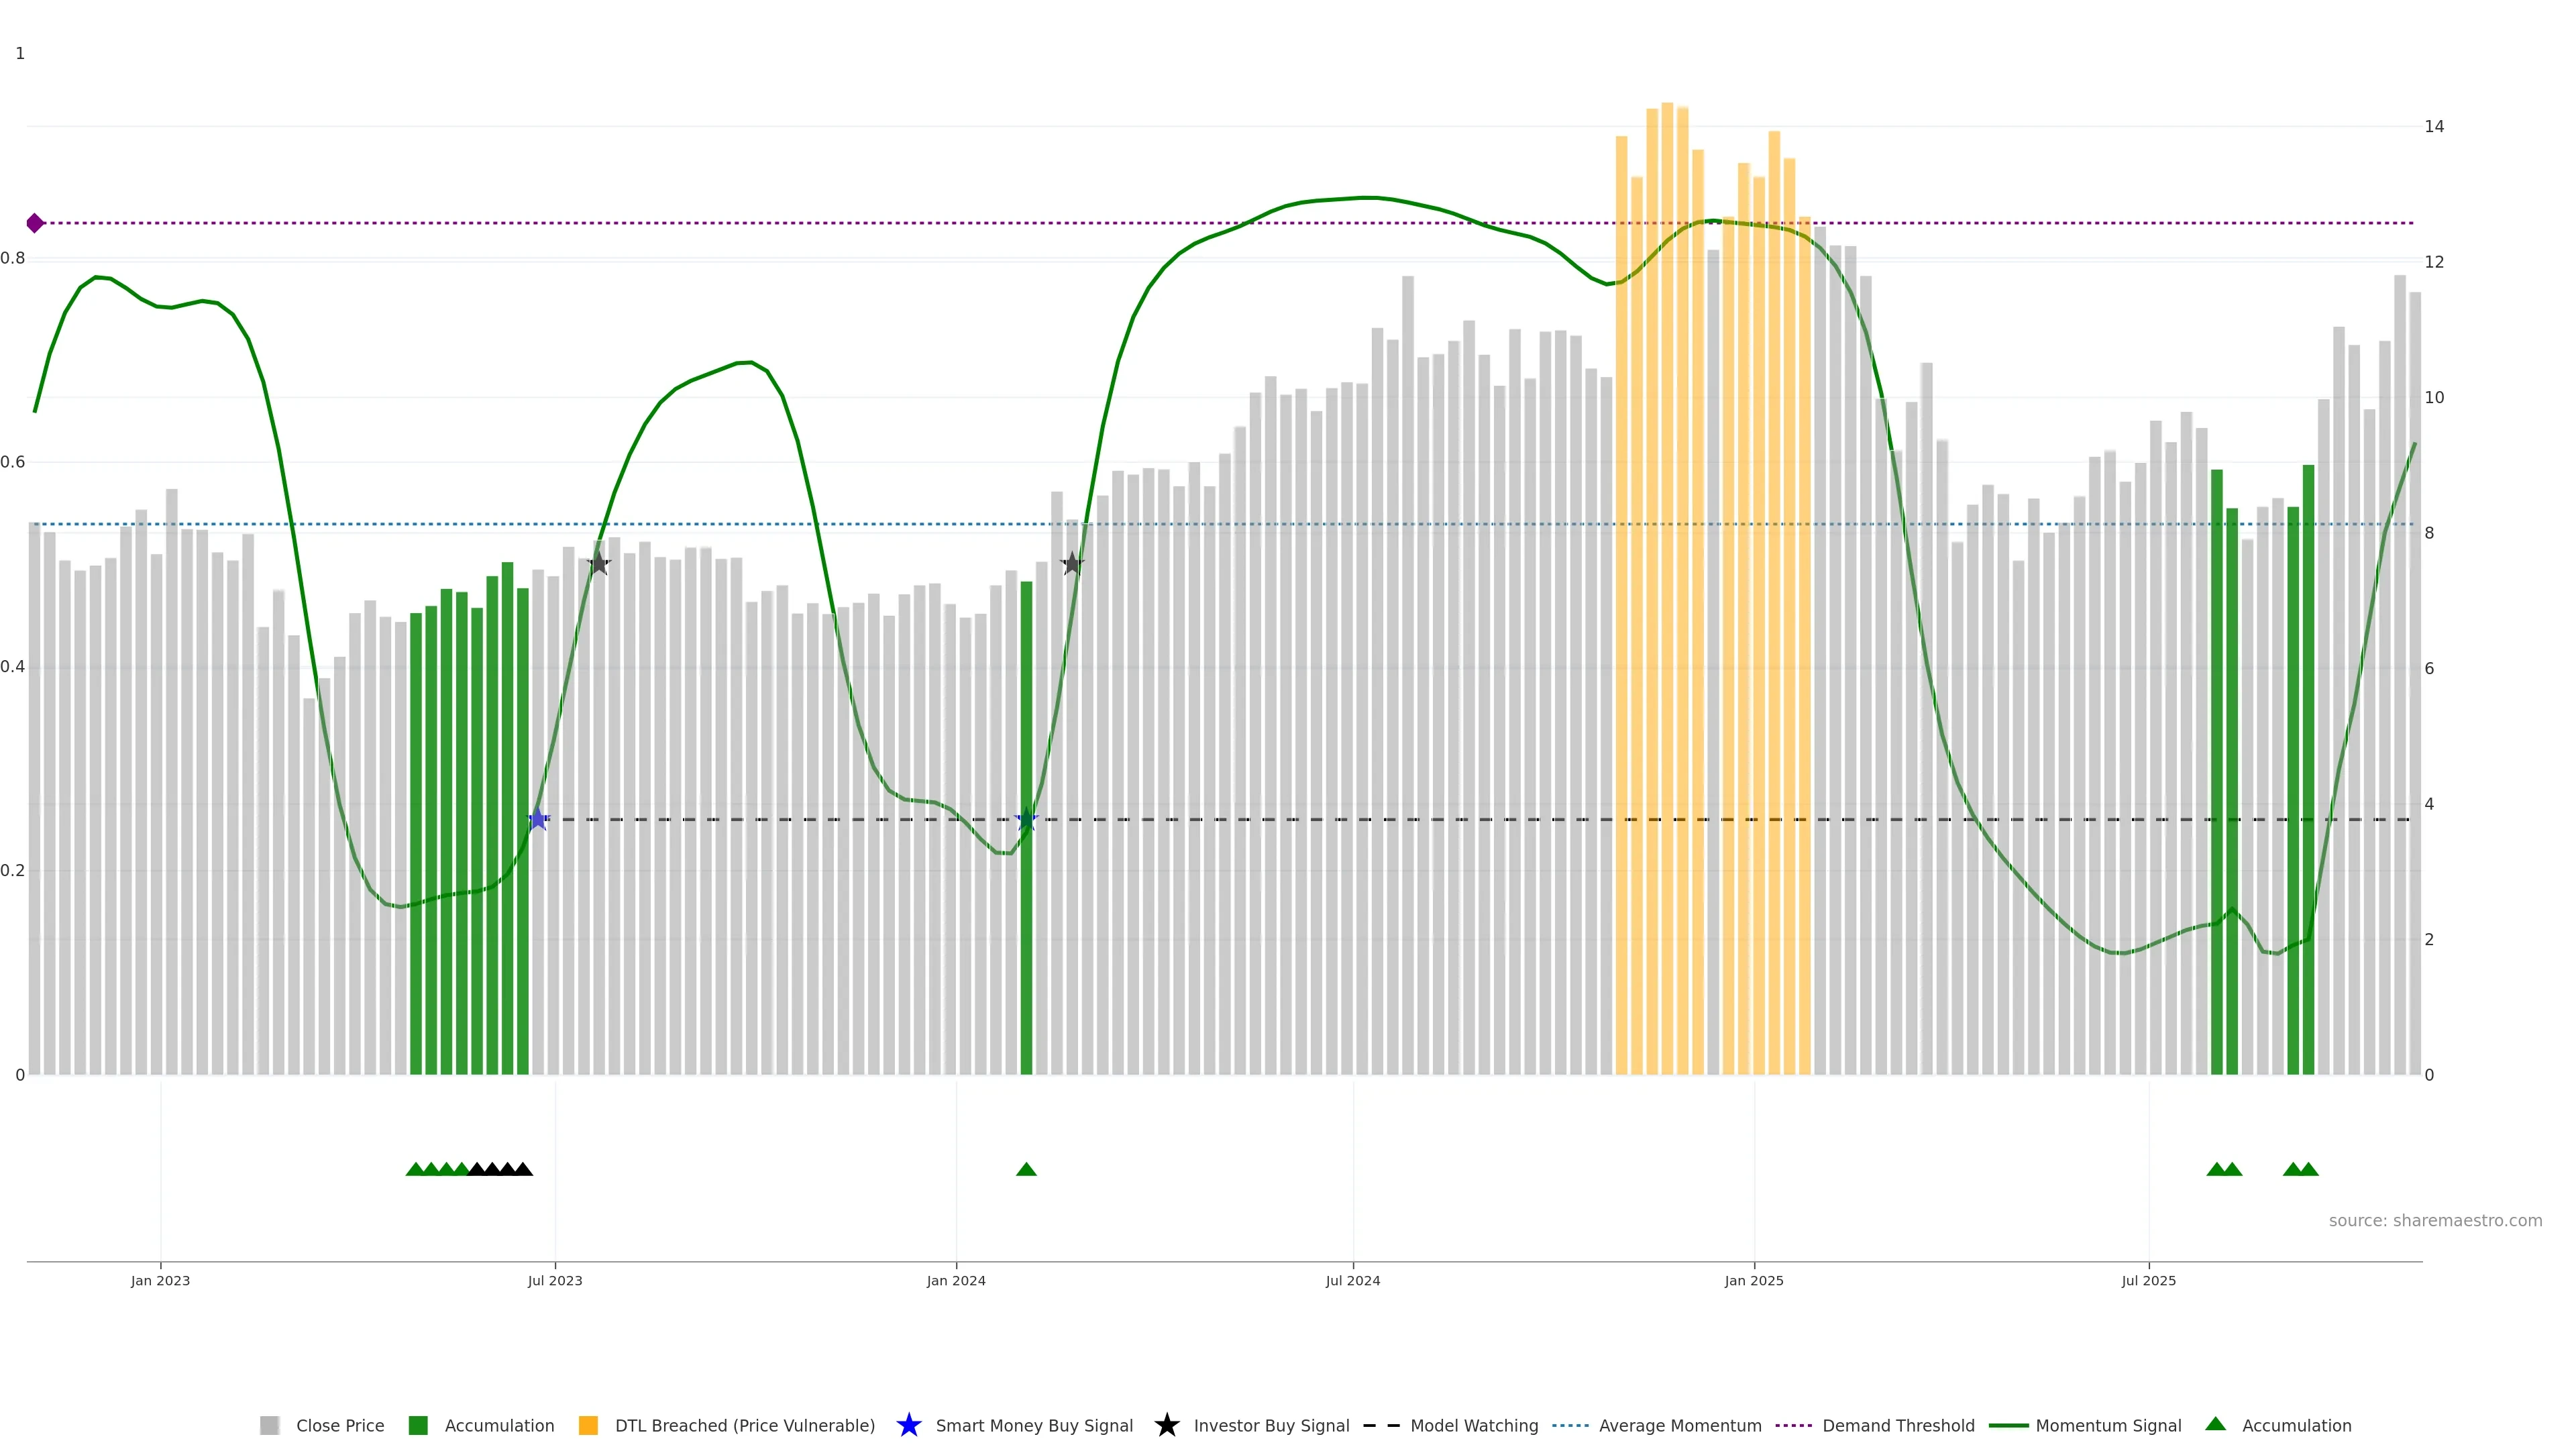The height and width of the screenshot is (1449, 2576).
Task: Click the first blue Smart Money star on chart
Action: (x=538, y=819)
